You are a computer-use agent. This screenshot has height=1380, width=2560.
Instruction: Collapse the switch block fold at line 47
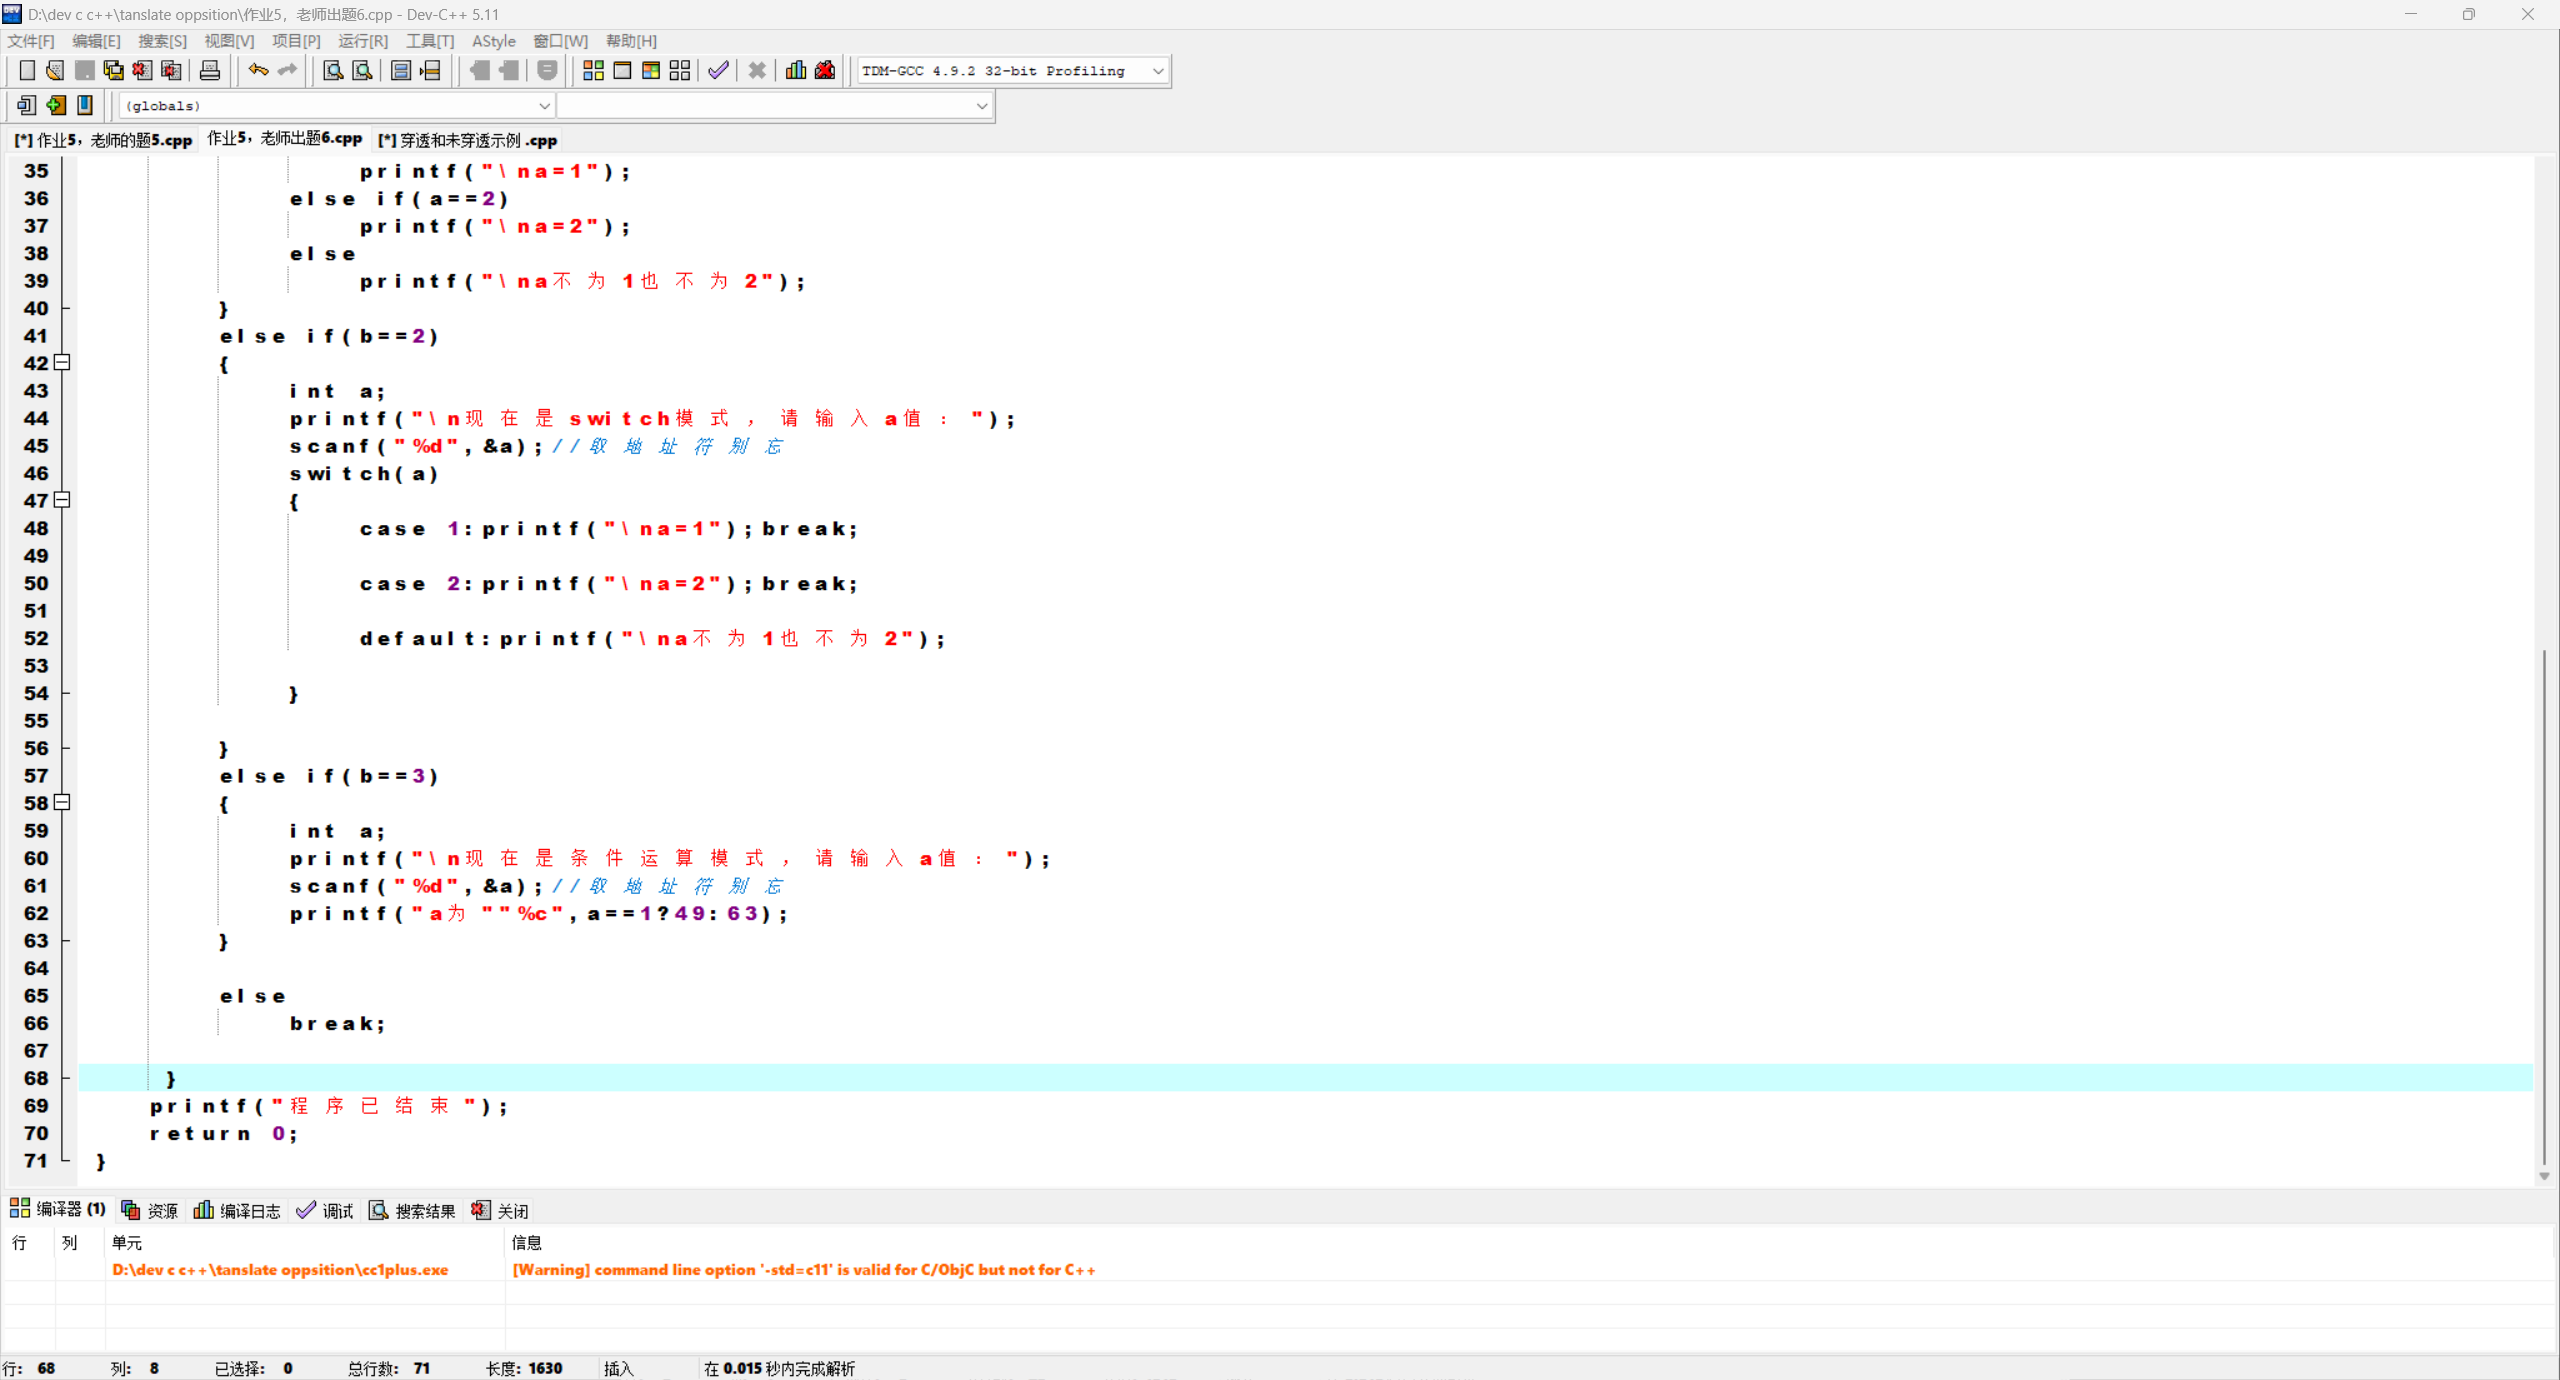coord(62,500)
